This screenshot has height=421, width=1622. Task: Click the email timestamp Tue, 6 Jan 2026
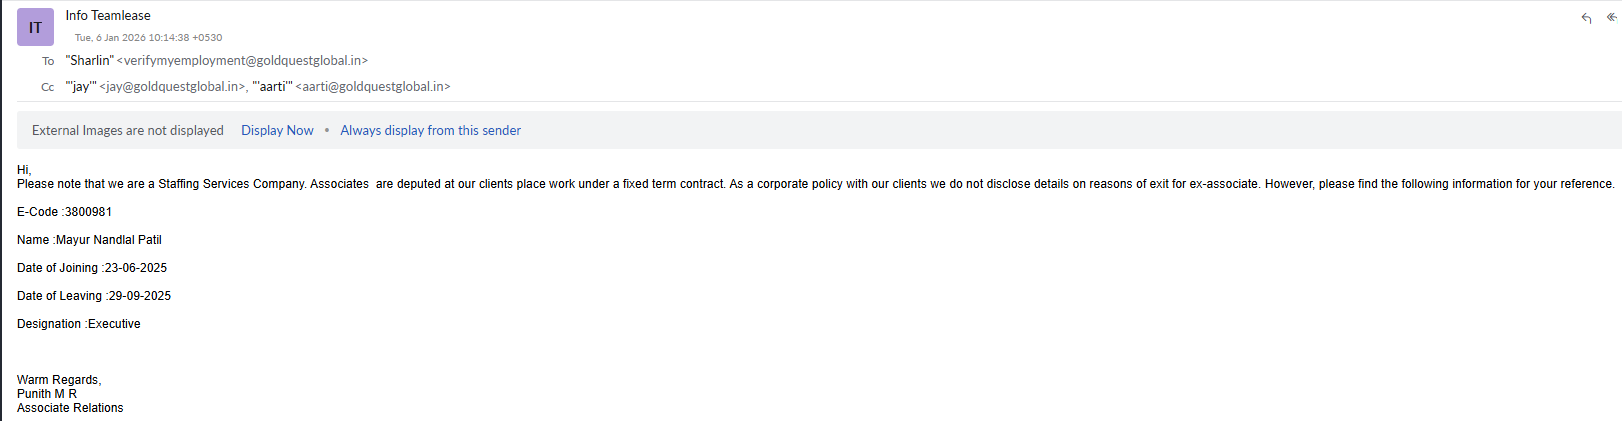pyautogui.click(x=148, y=38)
